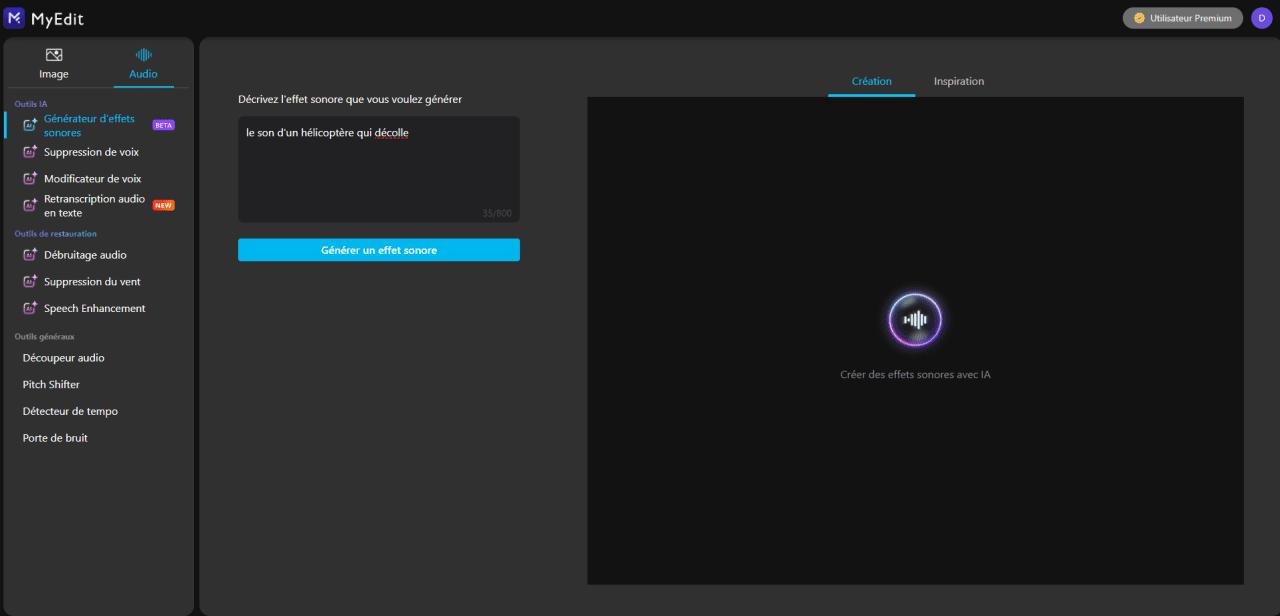1280x616 pixels.
Task: Click the 35/800 character counter
Action: click(497, 213)
